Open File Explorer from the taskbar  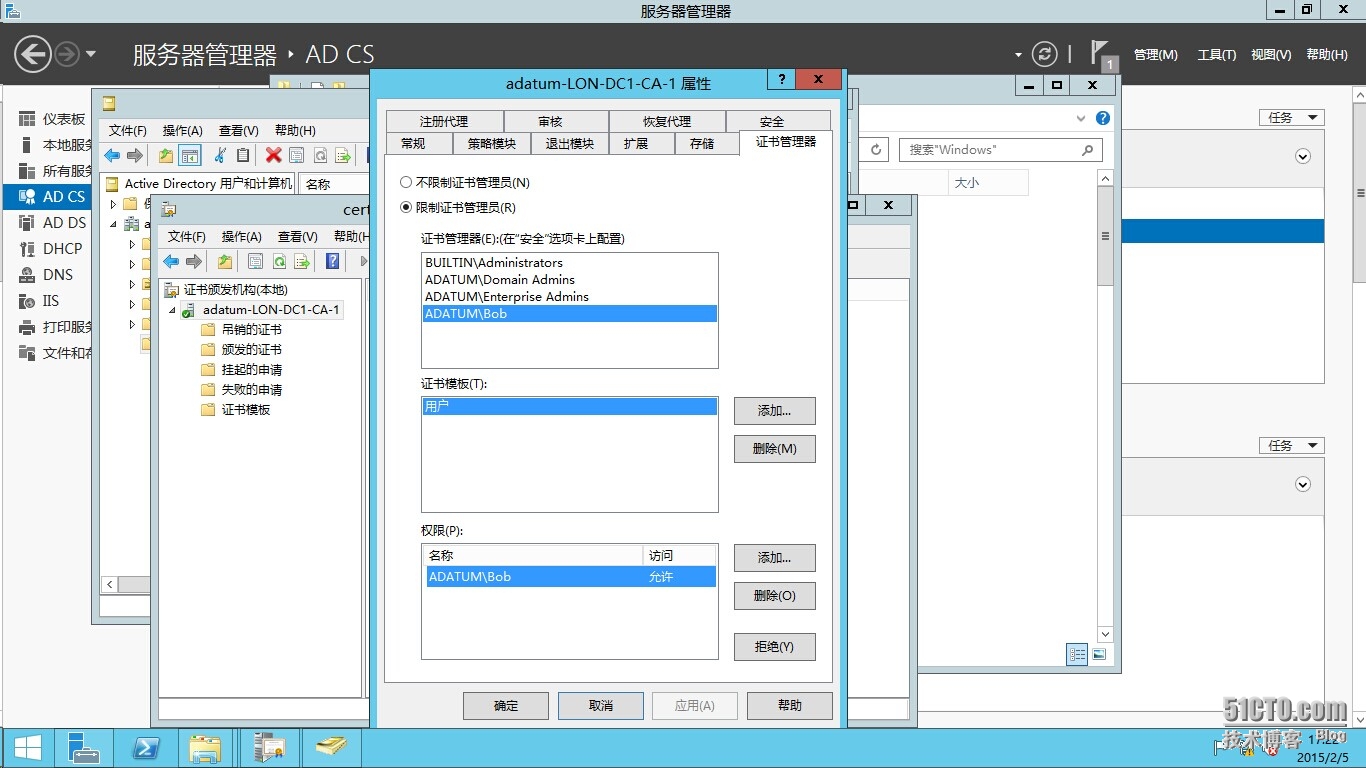[206, 748]
